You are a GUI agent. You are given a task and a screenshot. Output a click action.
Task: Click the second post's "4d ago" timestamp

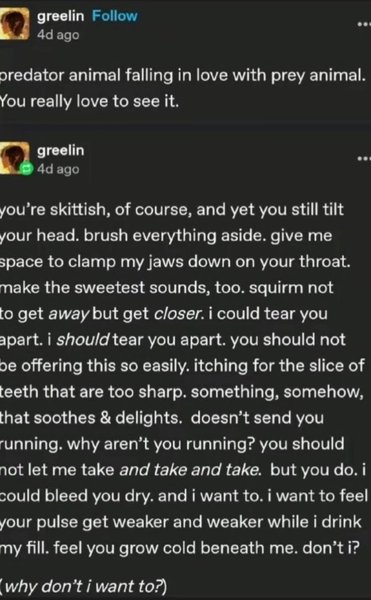point(58,169)
